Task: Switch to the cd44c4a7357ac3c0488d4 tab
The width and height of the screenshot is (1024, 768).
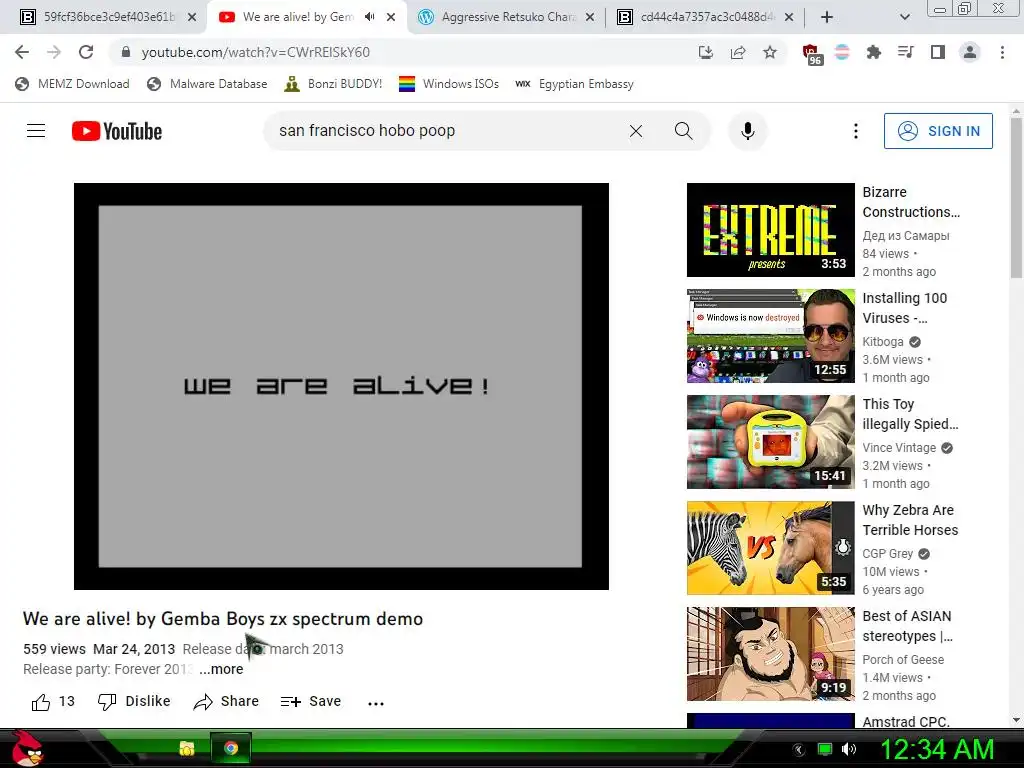Action: tap(707, 17)
